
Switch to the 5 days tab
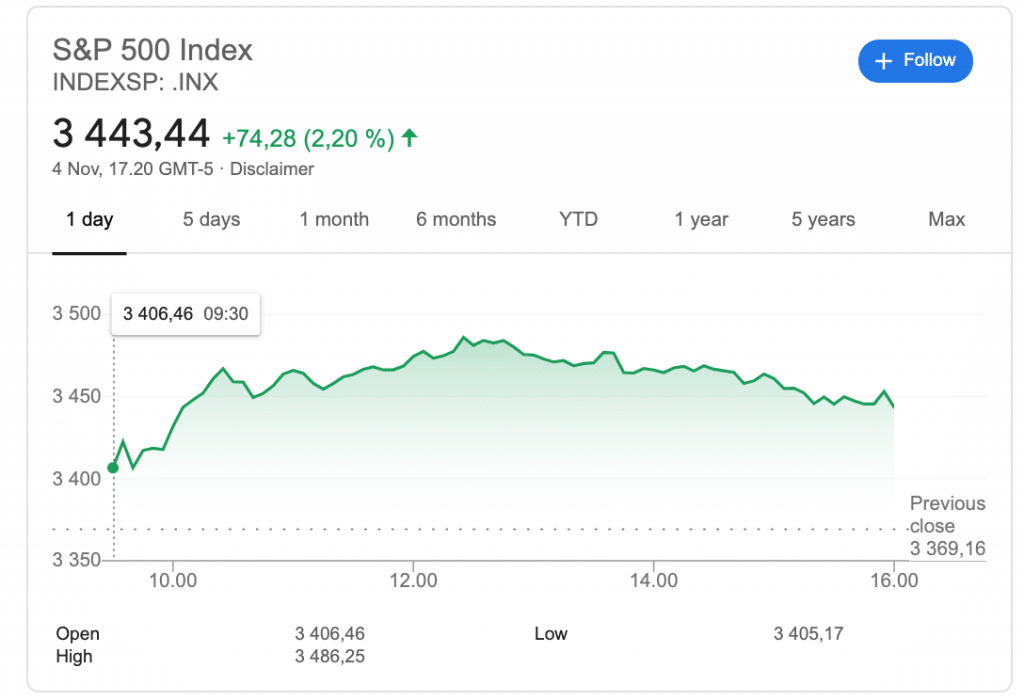(x=211, y=220)
